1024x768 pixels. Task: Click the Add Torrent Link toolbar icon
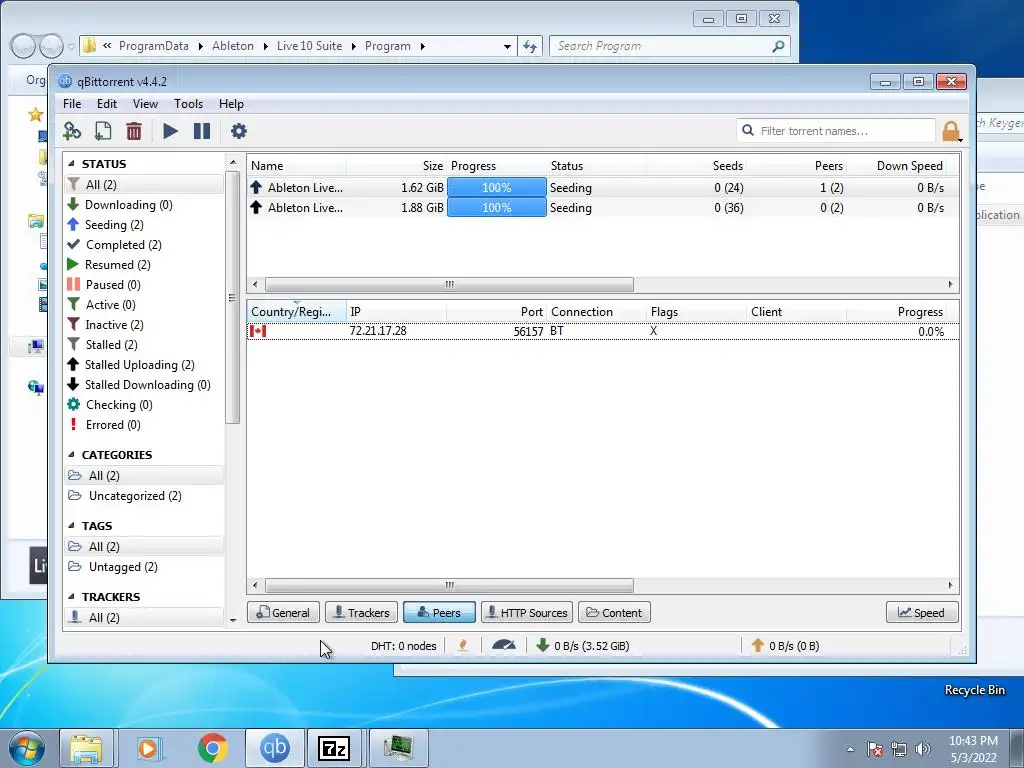pyautogui.click(x=72, y=131)
